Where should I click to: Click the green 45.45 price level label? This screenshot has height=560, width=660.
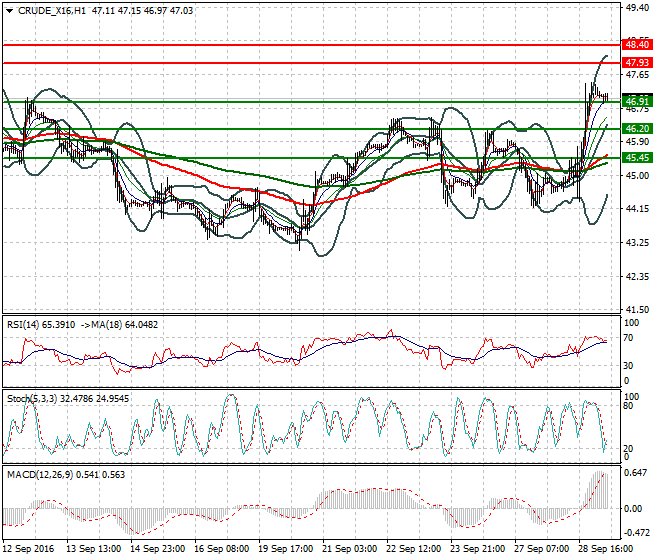point(637,157)
